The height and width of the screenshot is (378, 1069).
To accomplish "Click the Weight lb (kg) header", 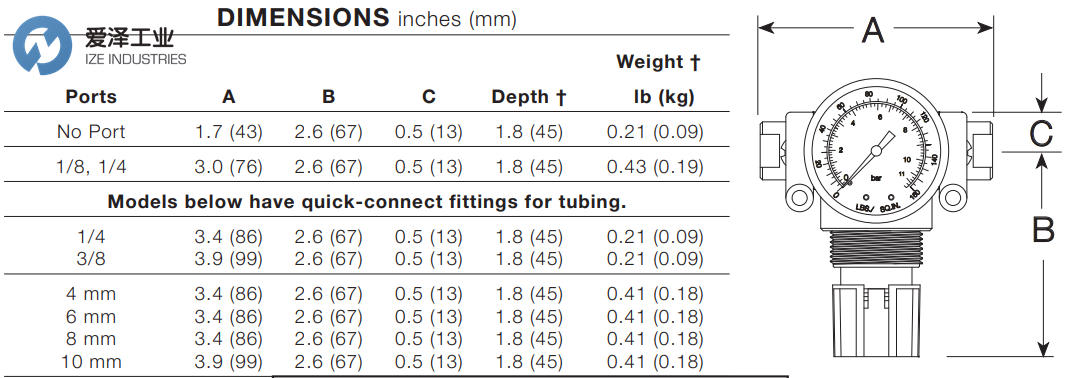I will coord(659,79).
